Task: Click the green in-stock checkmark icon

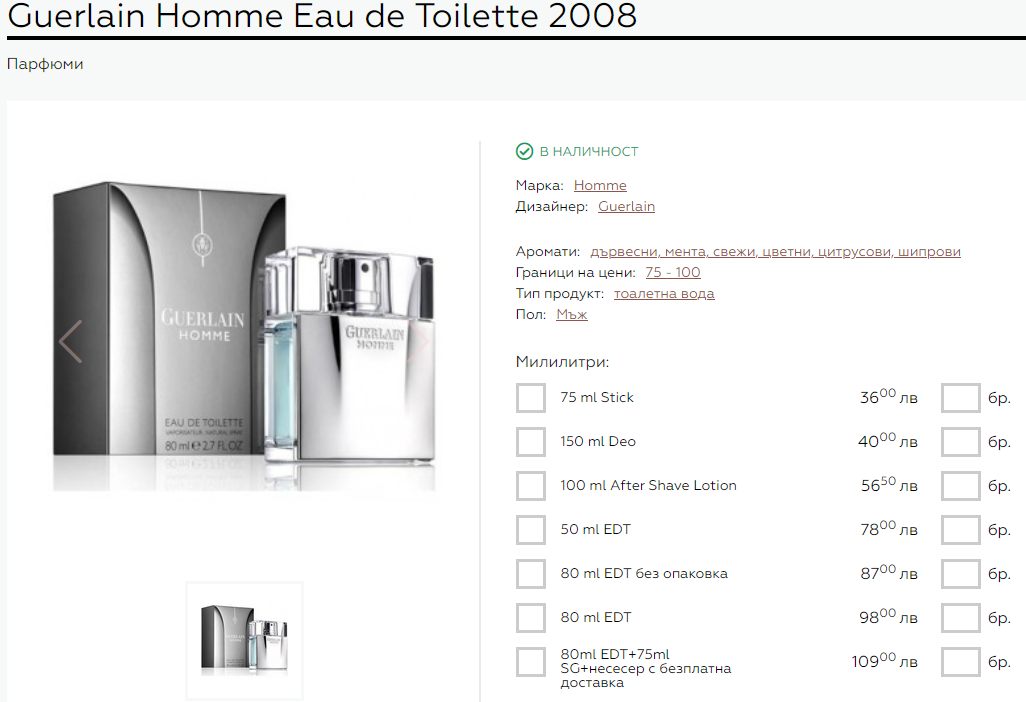Action: 524,152
